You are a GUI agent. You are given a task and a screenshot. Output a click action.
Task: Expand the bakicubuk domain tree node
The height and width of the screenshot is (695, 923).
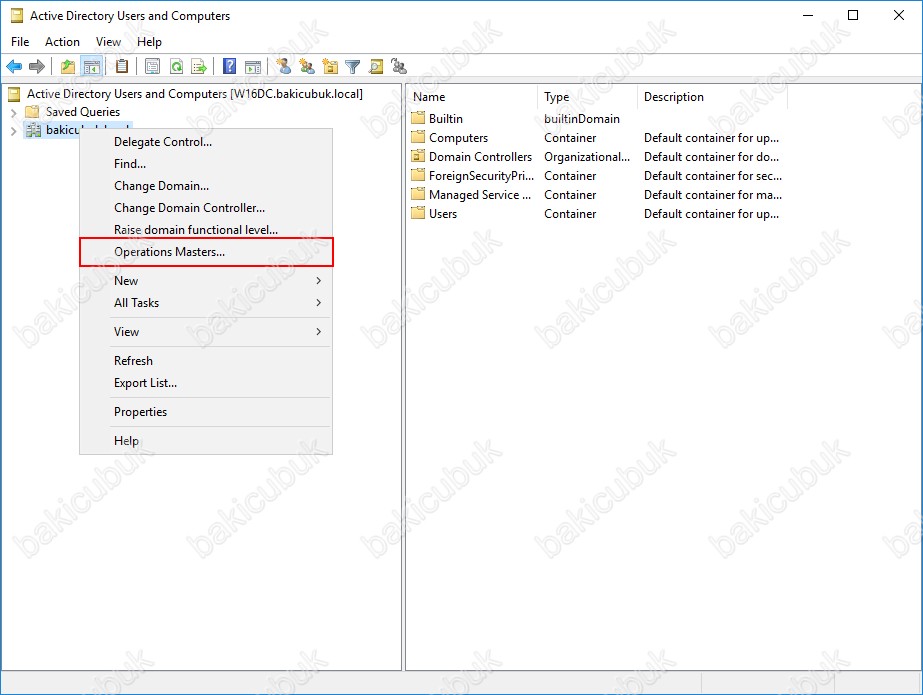(x=14, y=130)
